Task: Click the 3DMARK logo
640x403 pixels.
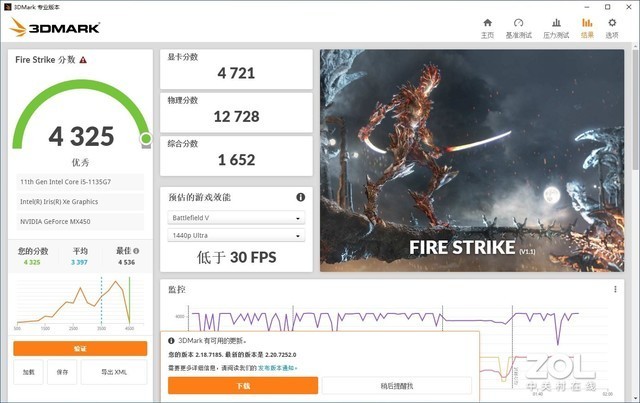Action: click(x=55, y=27)
